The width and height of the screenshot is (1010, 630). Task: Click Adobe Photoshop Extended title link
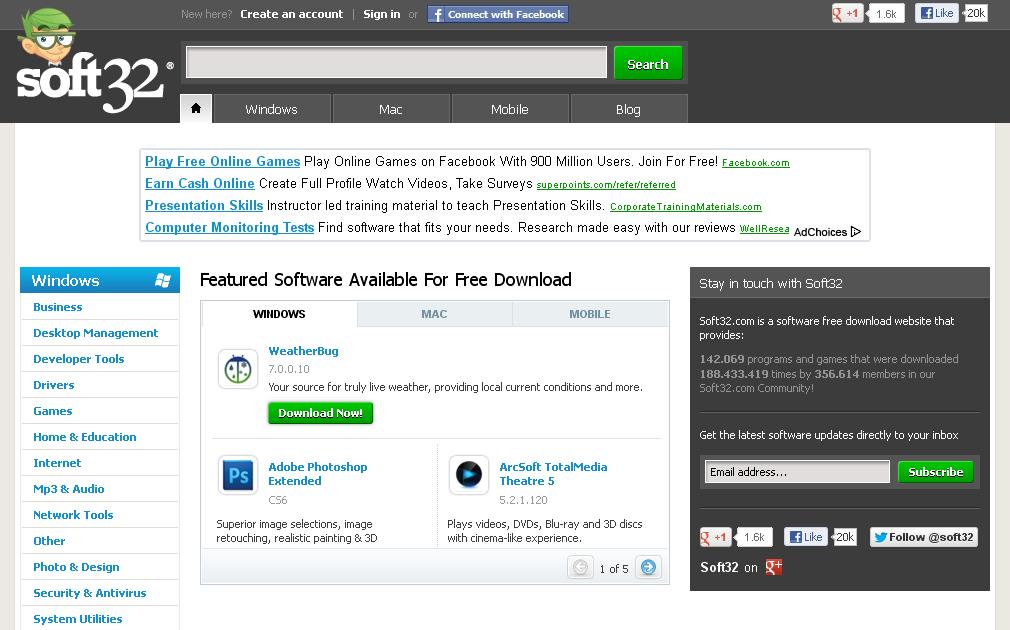[318, 473]
